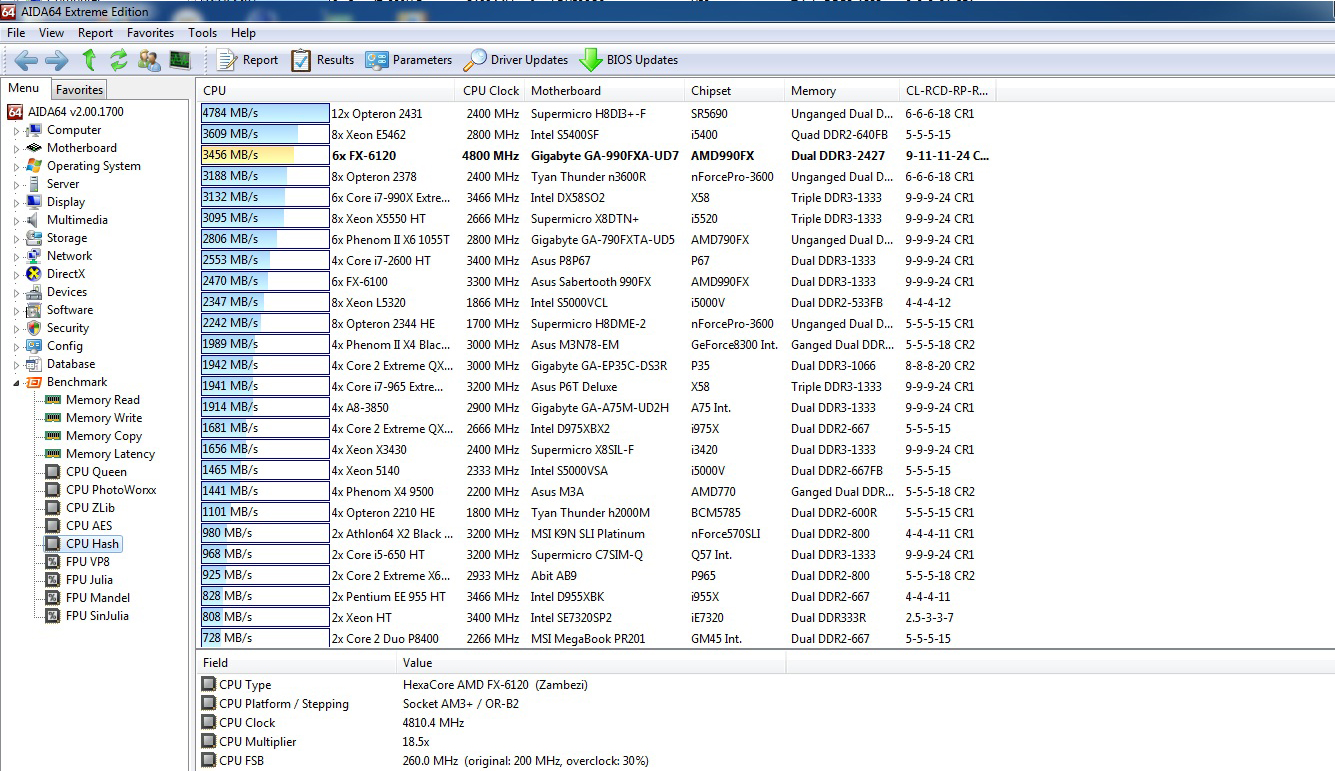Click the green Up arrow icon
This screenshot has width=1335, height=771.
(x=89, y=60)
